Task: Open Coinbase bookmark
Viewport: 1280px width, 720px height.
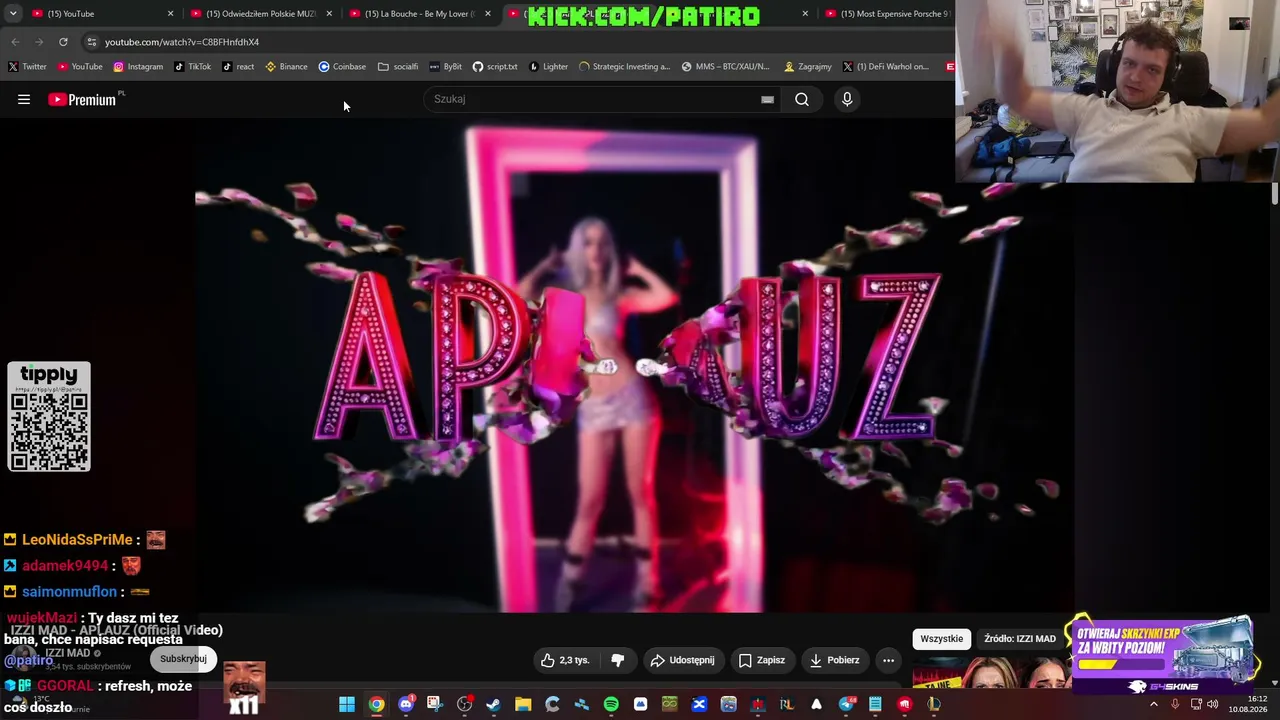Action: pyautogui.click(x=342, y=66)
